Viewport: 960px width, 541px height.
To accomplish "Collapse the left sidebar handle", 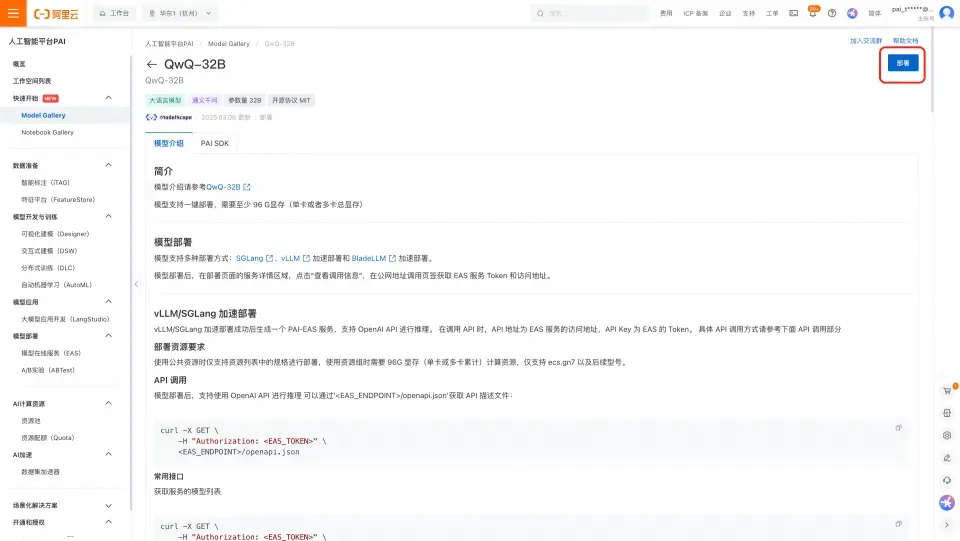I will pyautogui.click(x=136, y=284).
